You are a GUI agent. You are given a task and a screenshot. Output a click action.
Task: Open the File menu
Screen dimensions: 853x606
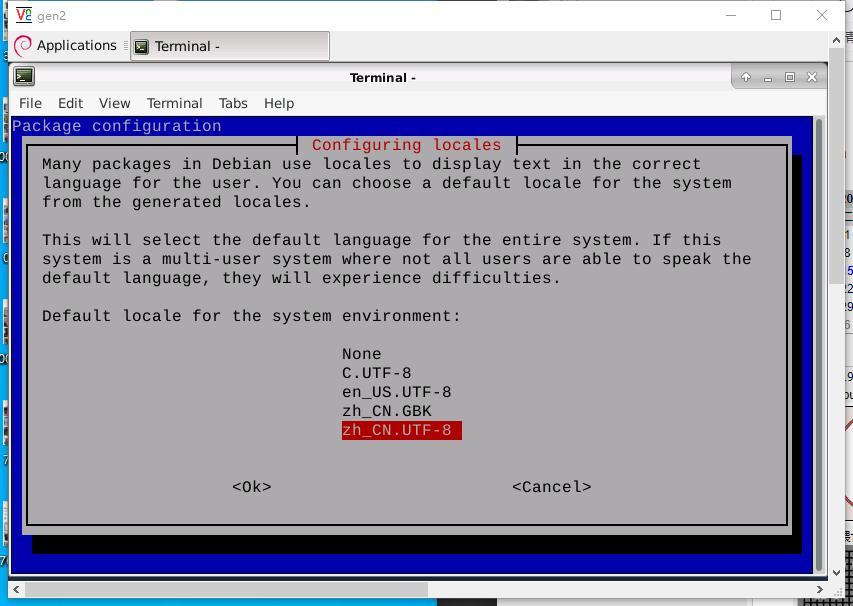(x=30, y=103)
